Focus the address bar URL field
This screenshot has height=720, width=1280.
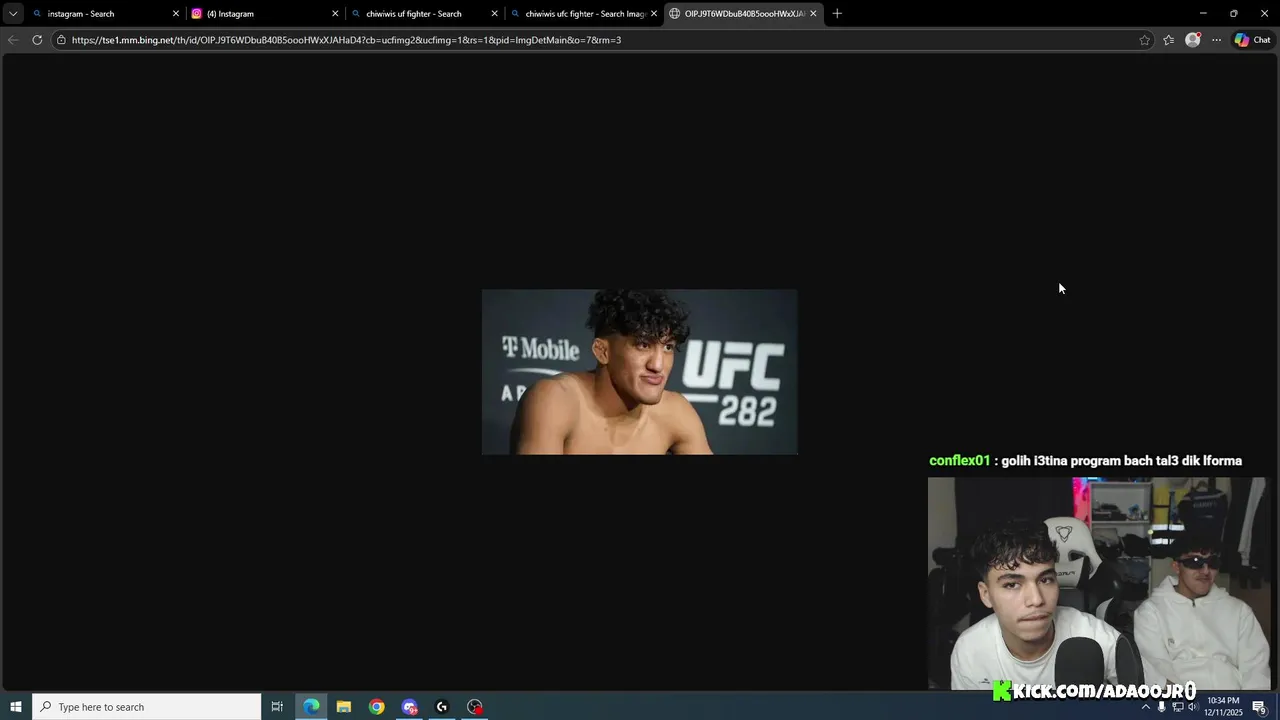click(x=600, y=40)
